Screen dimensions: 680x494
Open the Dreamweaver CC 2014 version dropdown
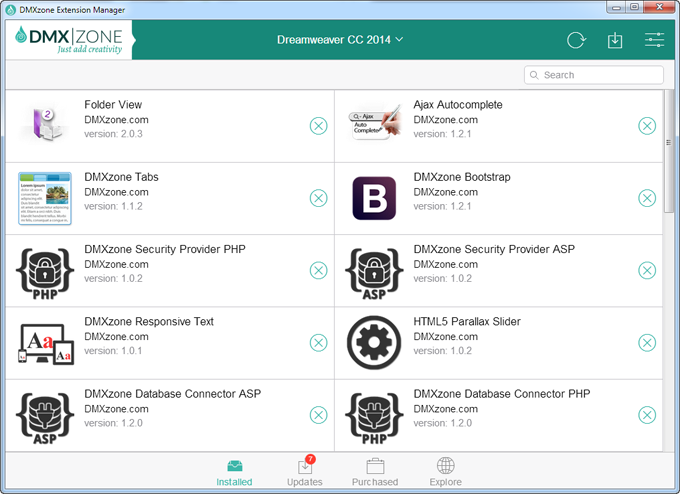coord(340,40)
